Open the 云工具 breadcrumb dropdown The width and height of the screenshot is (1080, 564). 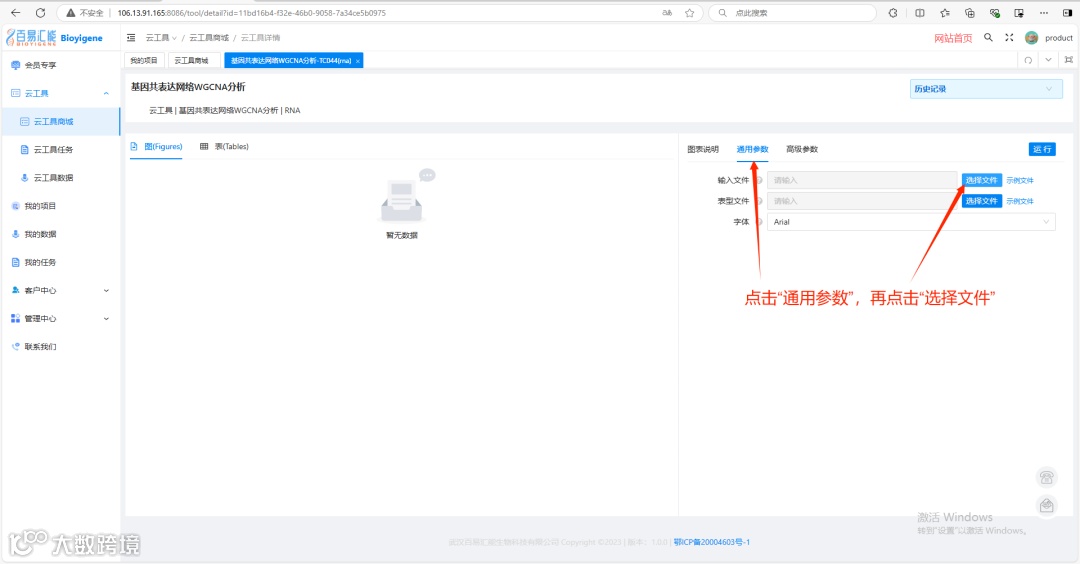(x=161, y=38)
